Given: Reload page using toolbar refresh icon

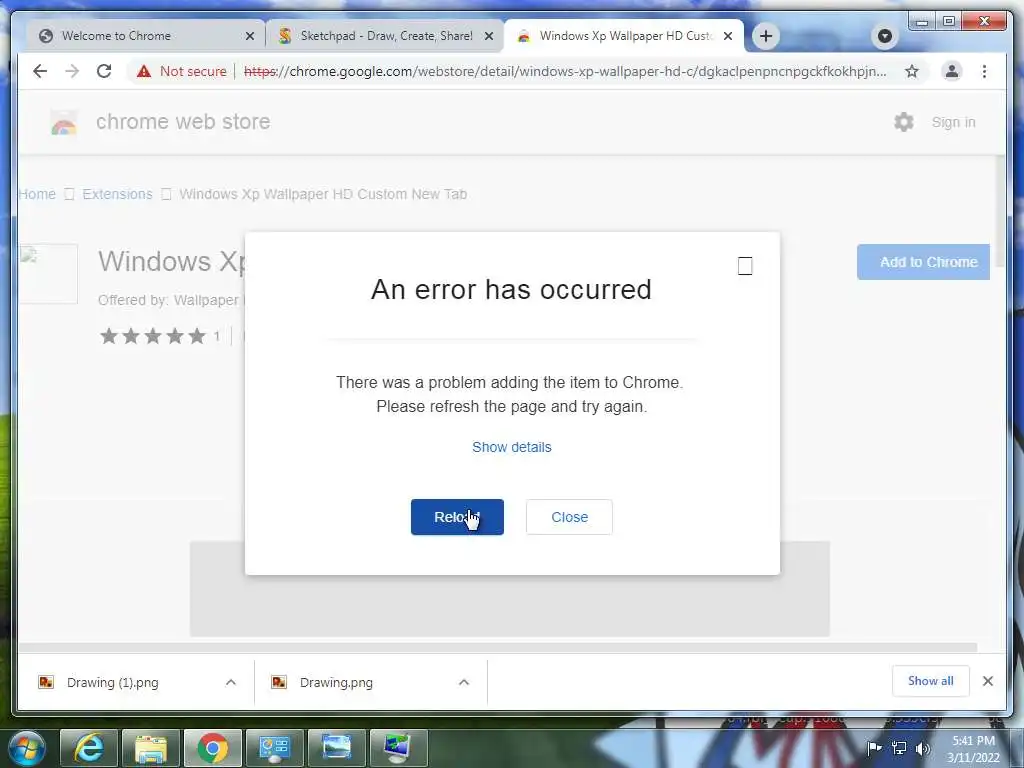Looking at the screenshot, I should (x=104, y=71).
